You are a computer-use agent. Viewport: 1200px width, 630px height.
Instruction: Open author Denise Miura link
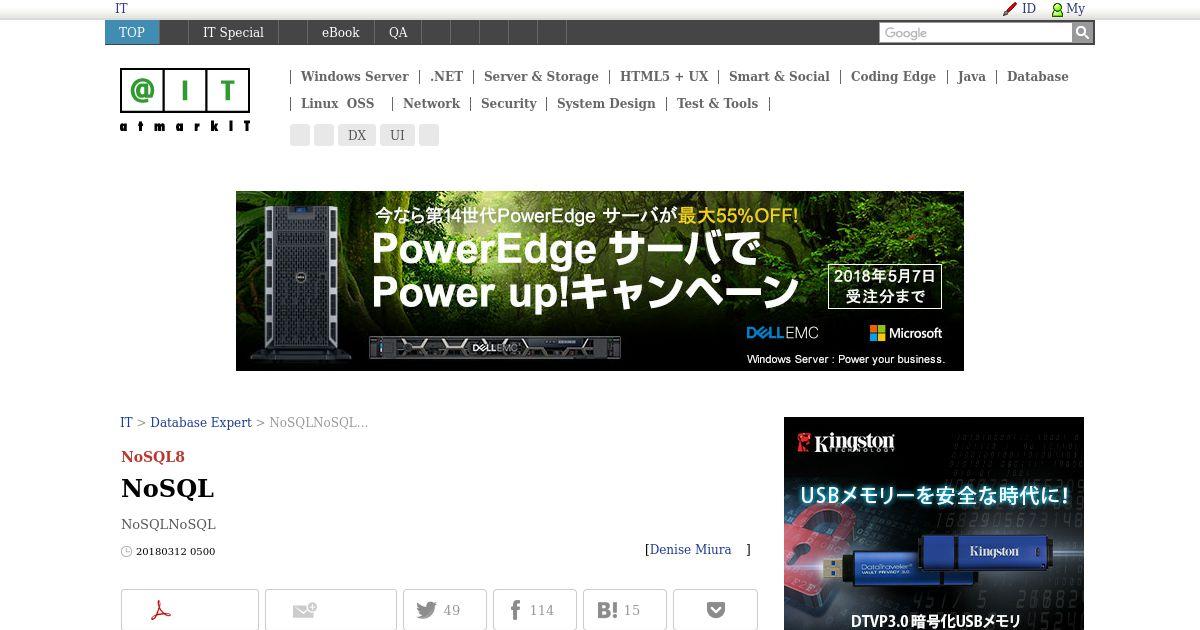coord(690,549)
